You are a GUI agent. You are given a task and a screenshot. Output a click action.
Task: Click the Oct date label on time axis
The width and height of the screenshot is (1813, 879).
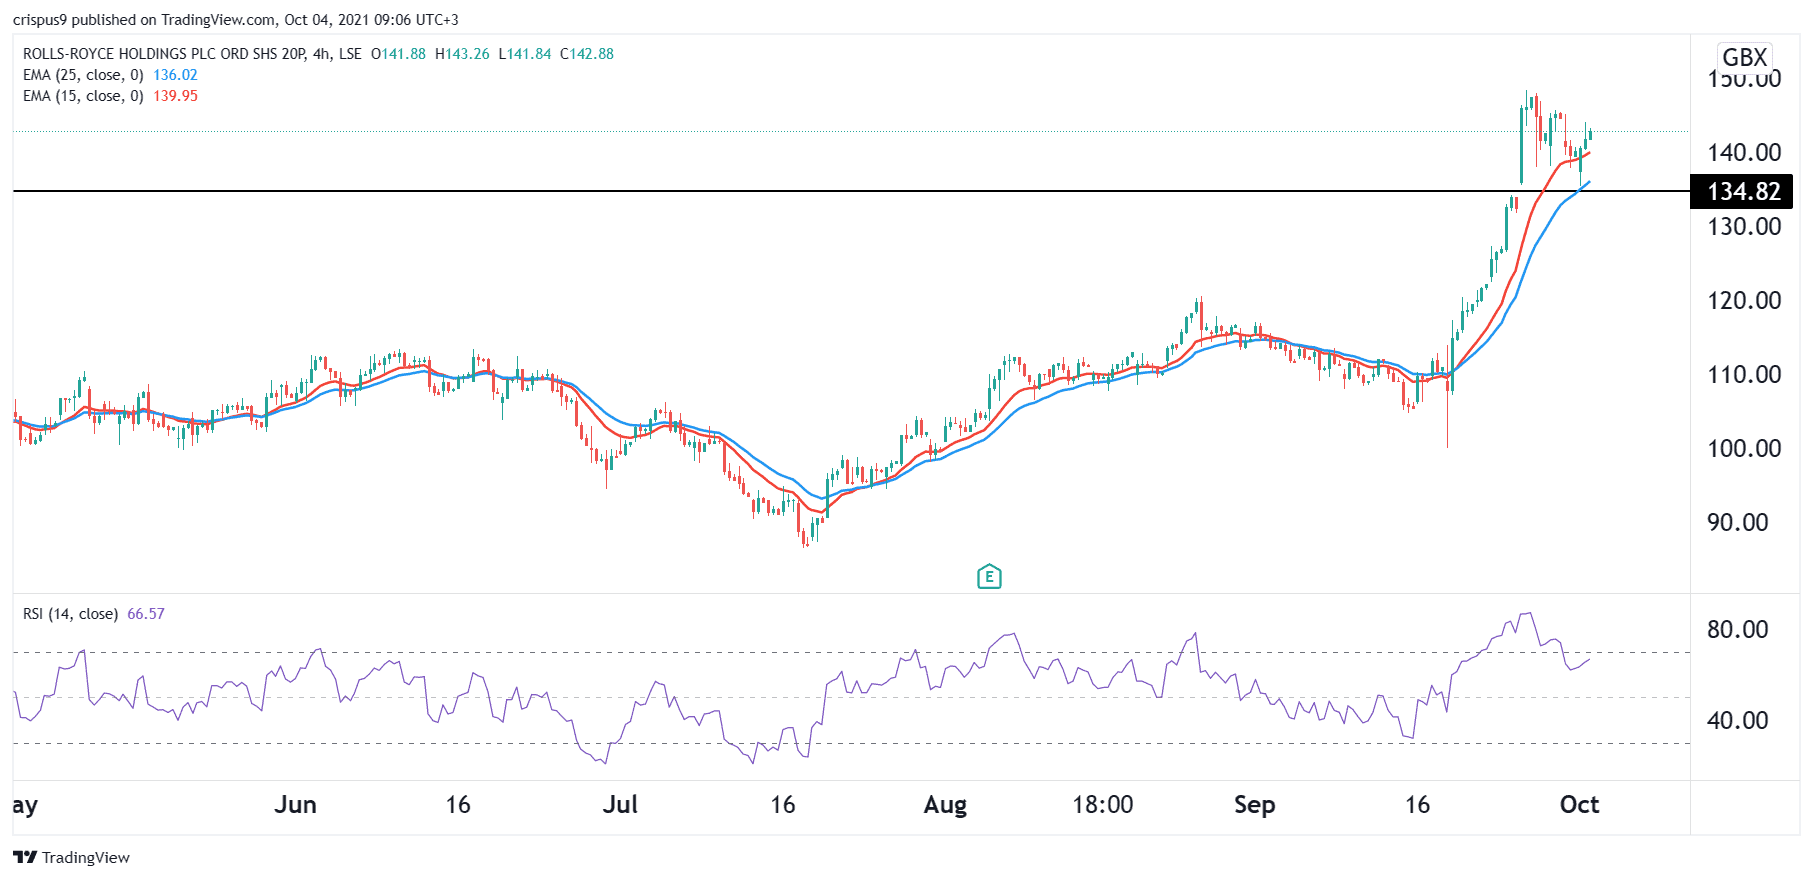1579,805
